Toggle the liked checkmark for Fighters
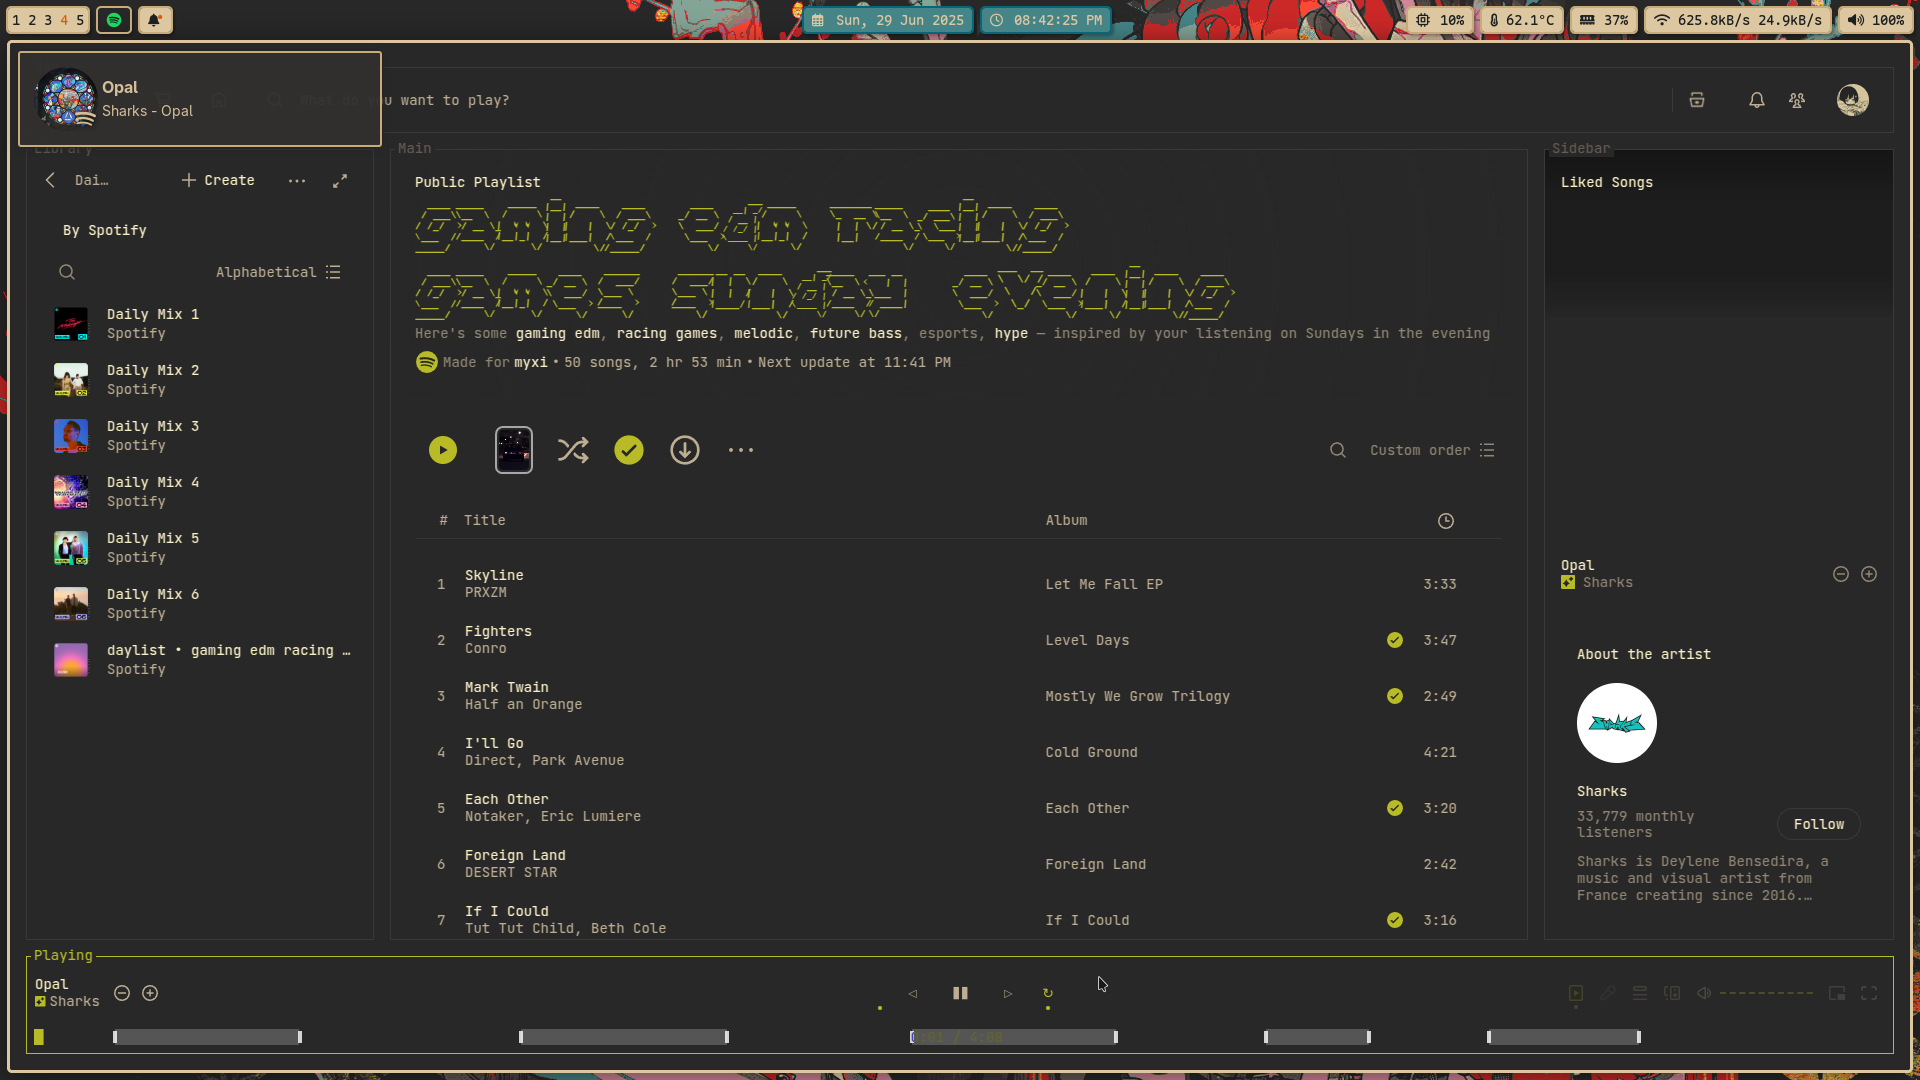 pyautogui.click(x=1395, y=640)
